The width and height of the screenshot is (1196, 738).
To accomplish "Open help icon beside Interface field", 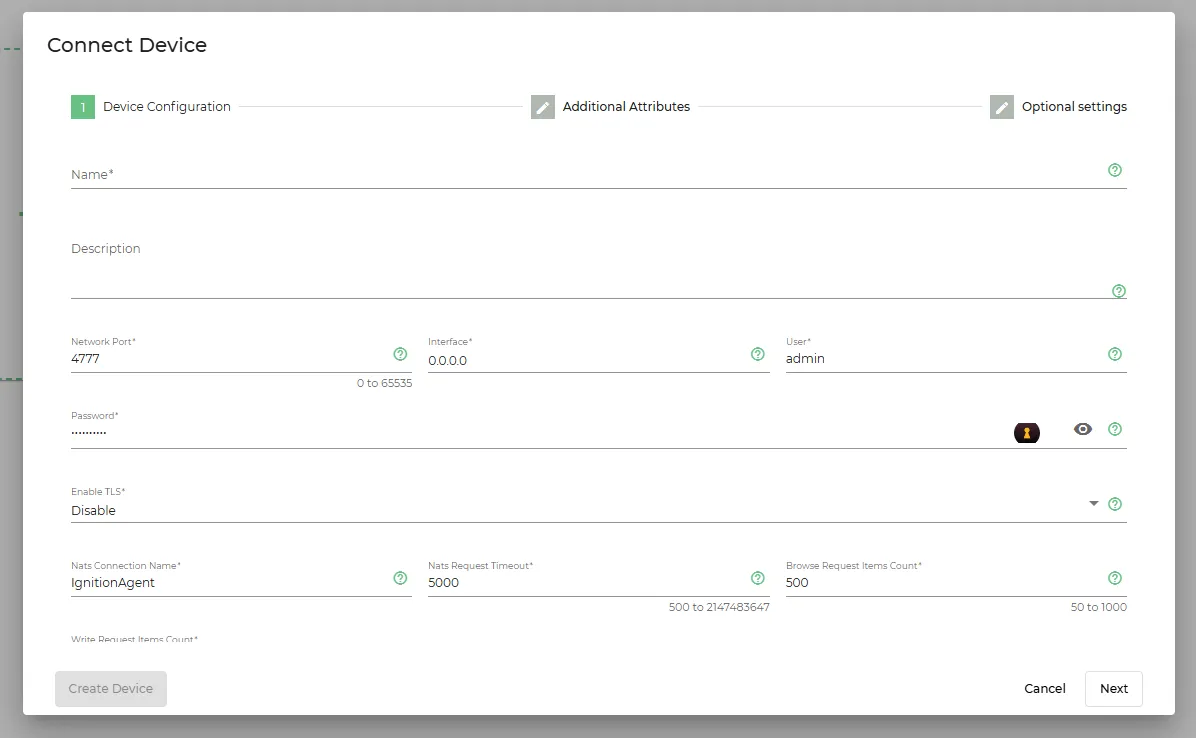I will (757, 354).
